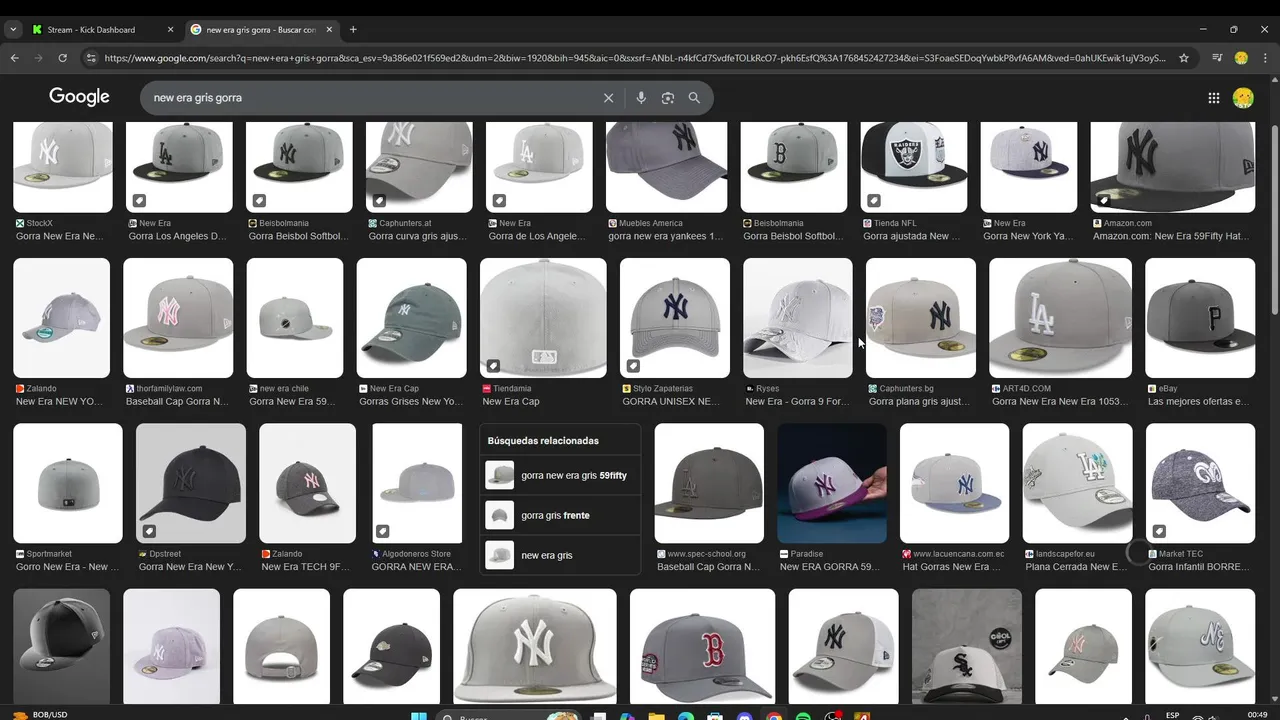This screenshot has height=720, width=1280.
Task: Expand the tab search dropdown arrow
Action: (x=13, y=29)
